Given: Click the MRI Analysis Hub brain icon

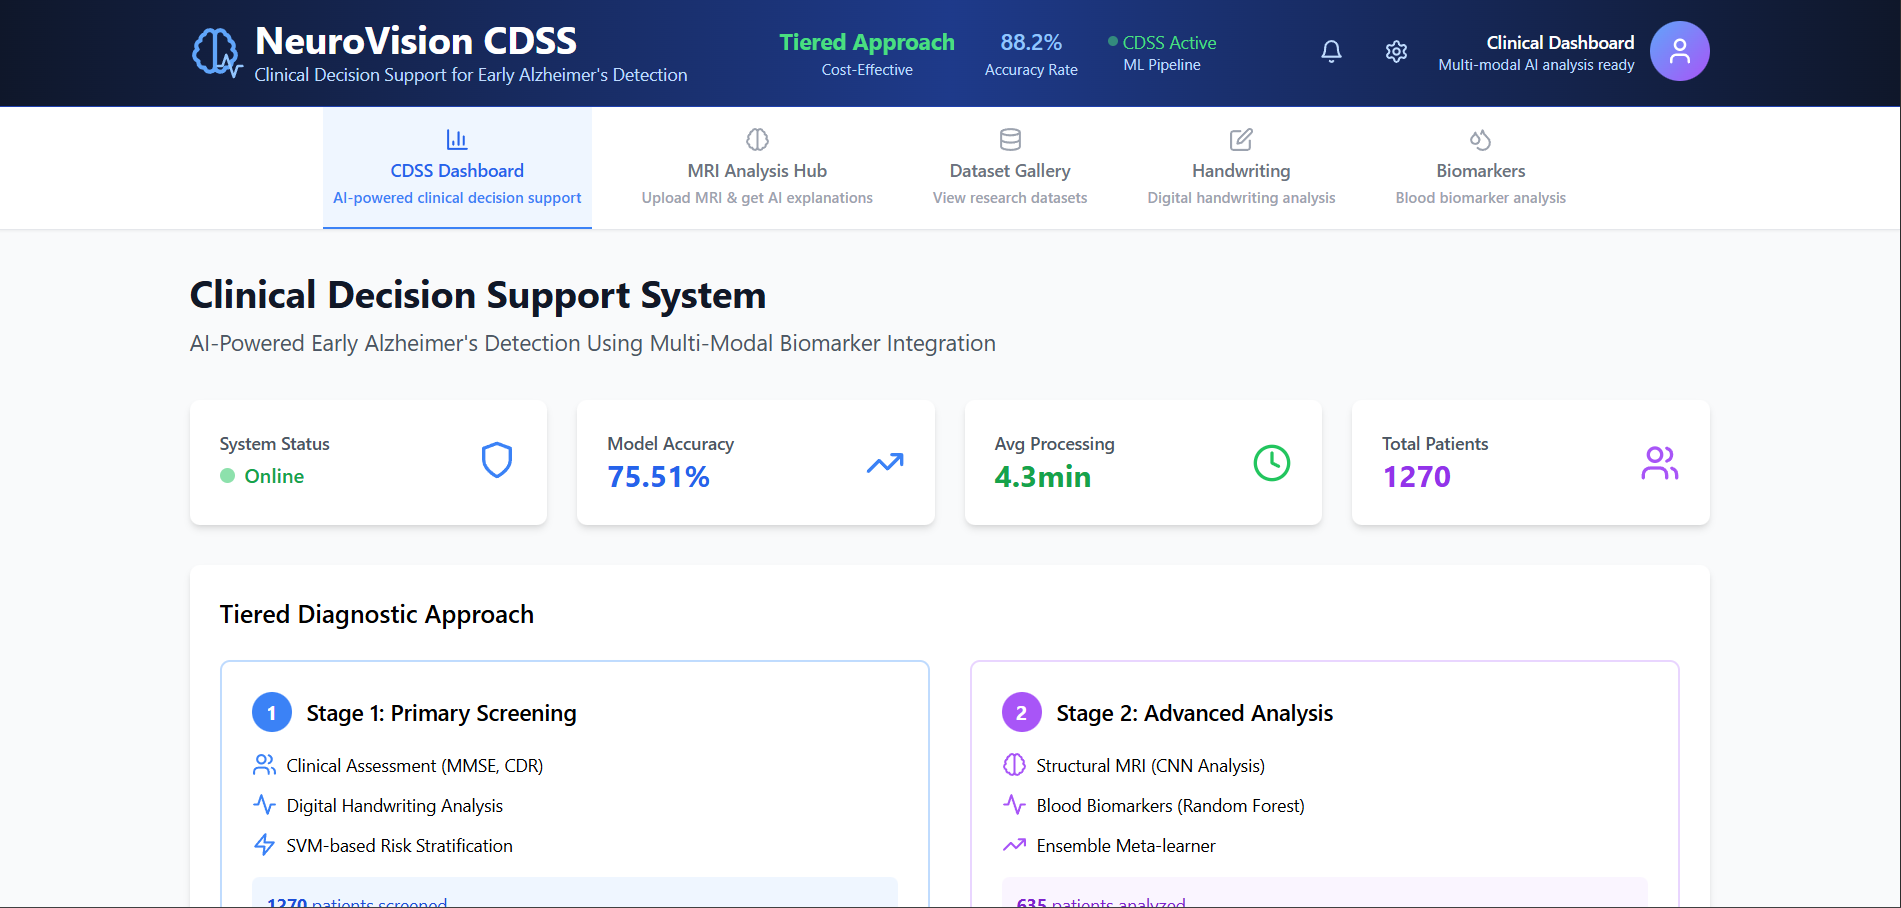Looking at the screenshot, I should [x=757, y=139].
